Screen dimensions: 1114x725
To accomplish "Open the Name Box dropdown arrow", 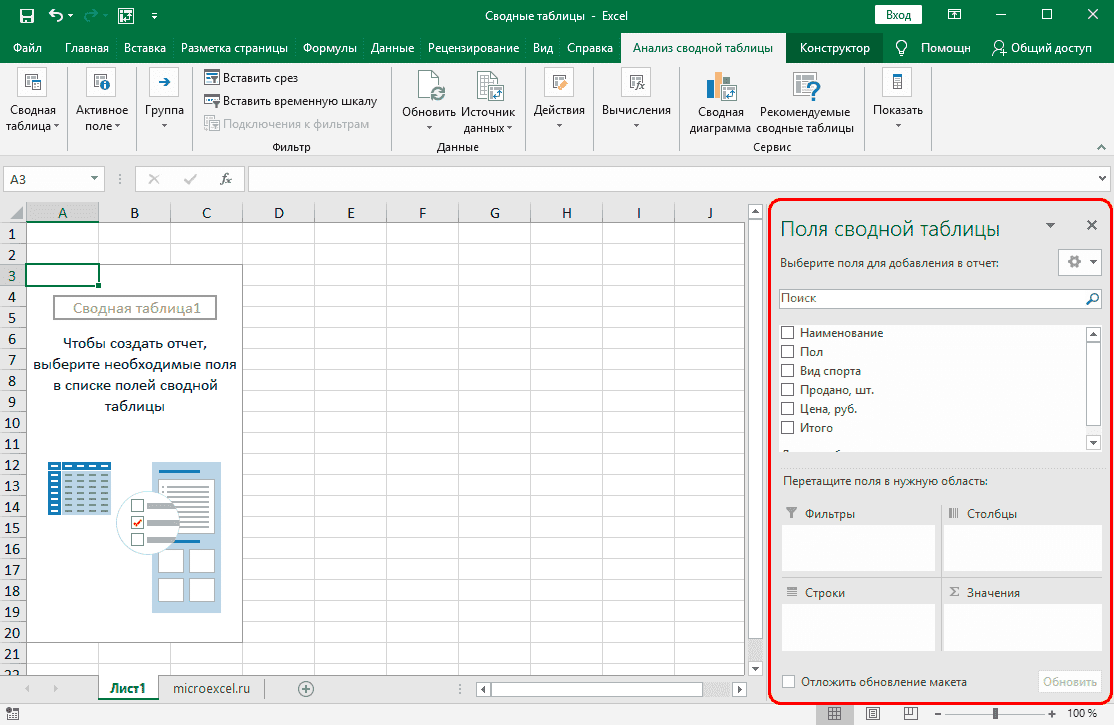I will click(x=95, y=179).
